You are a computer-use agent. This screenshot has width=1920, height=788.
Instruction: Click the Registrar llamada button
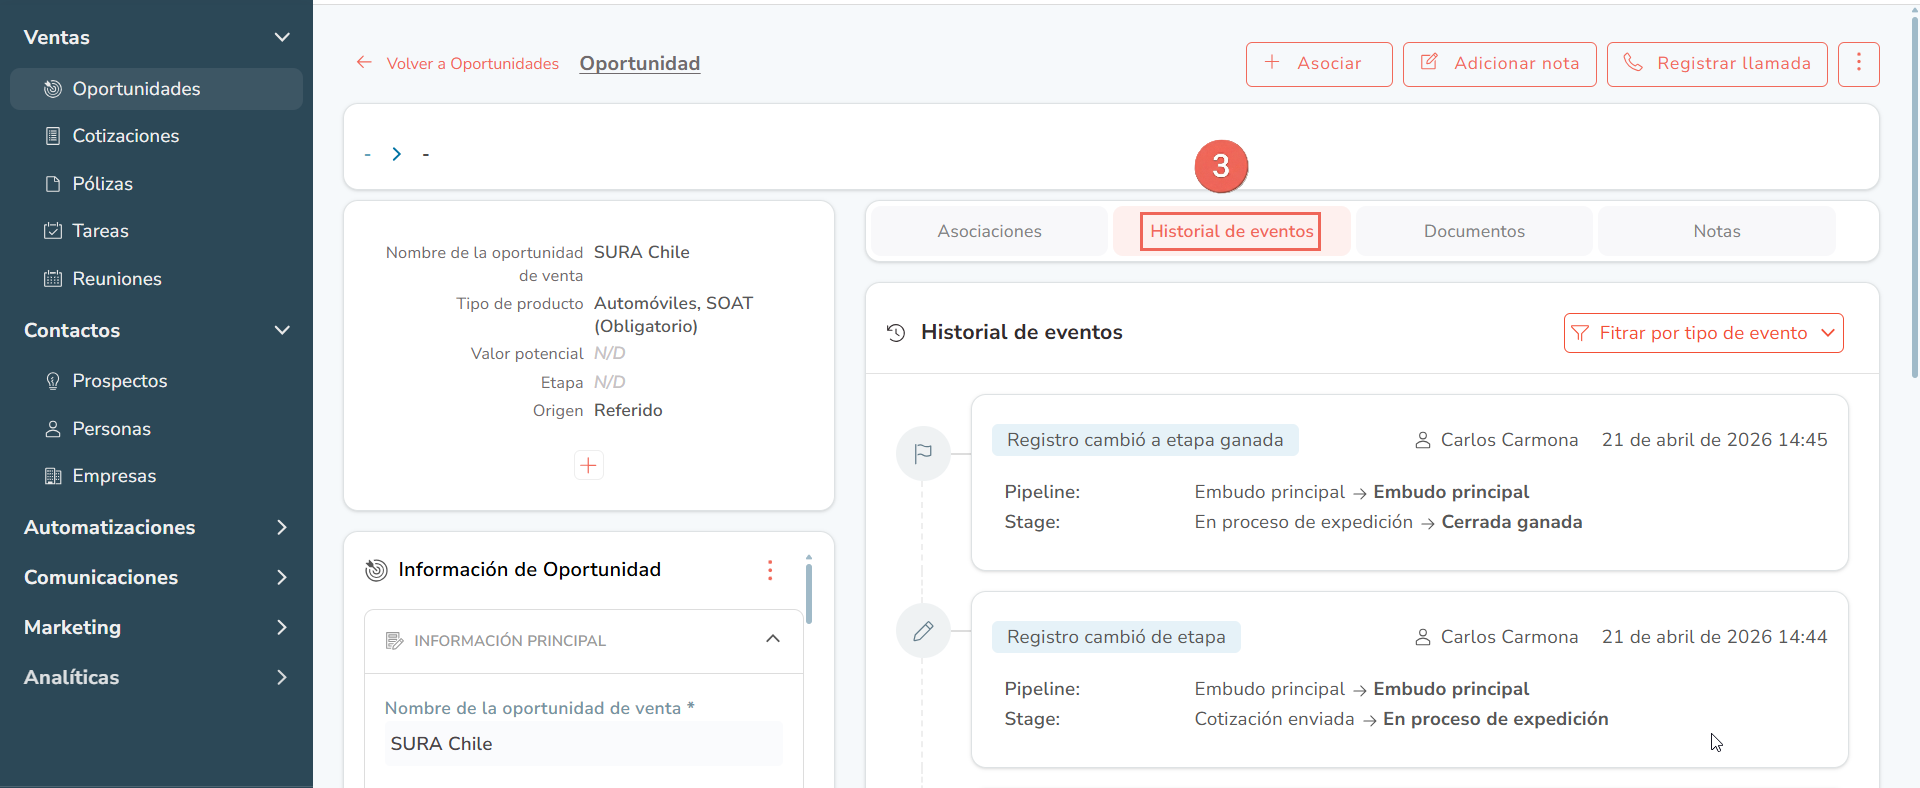tap(1717, 64)
